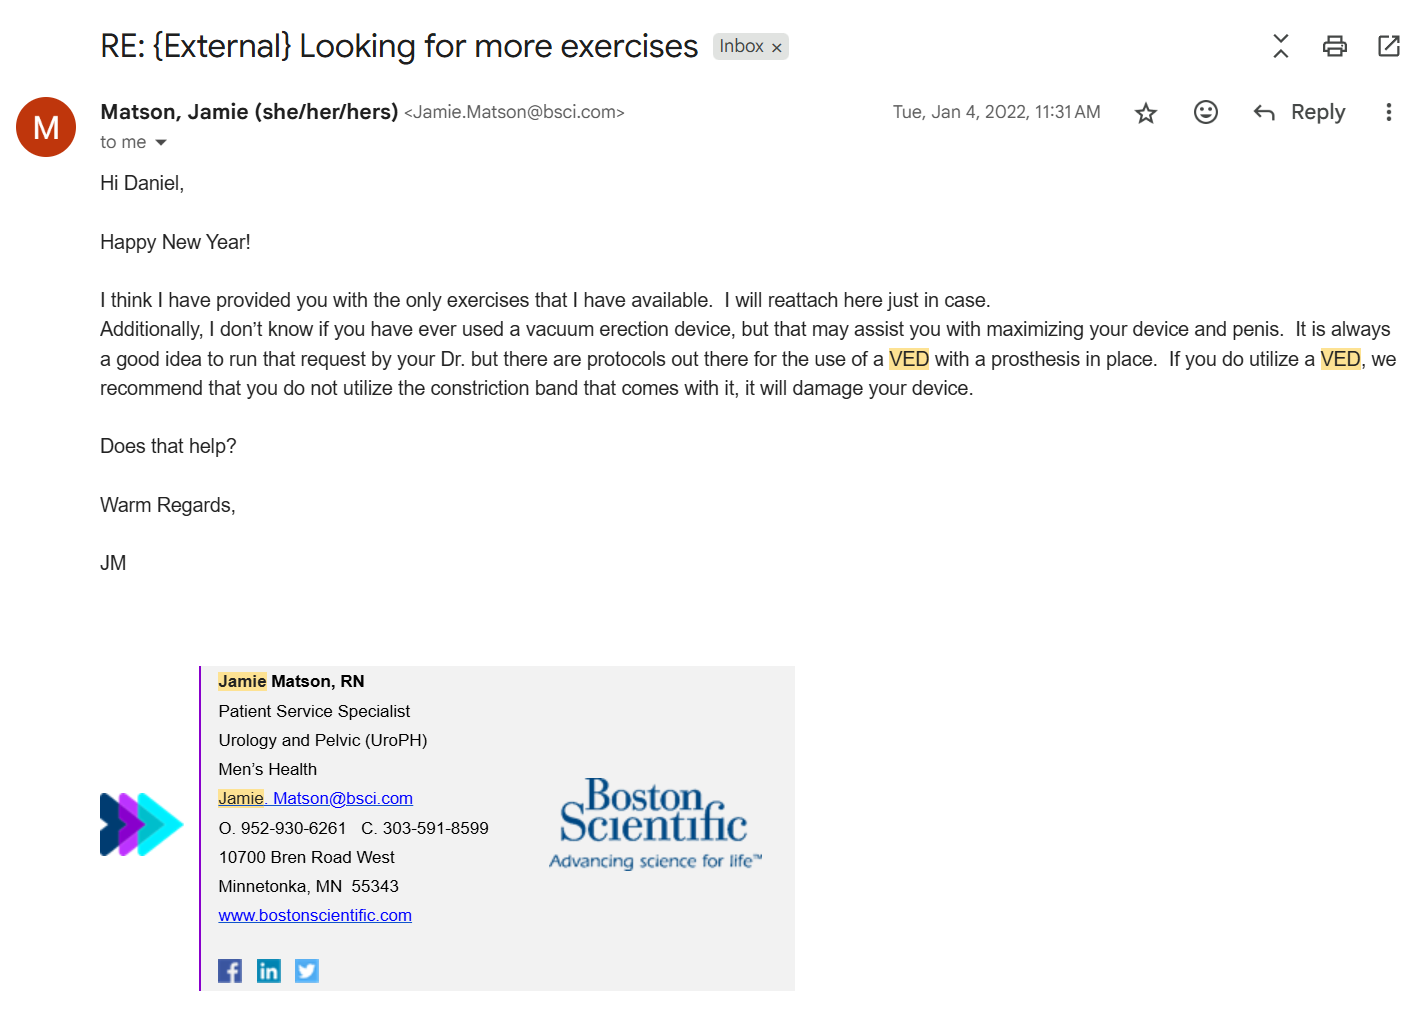Open the LinkedIn icon in the signature
Image resolution: width=1415 pixels, height=1019 pixels.
269,971
